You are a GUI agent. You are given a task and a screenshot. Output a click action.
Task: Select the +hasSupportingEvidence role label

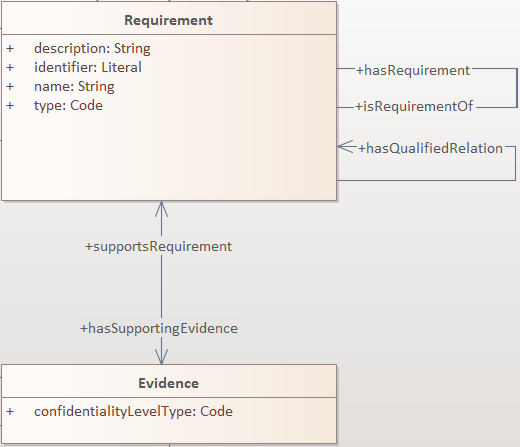point(159,329)
